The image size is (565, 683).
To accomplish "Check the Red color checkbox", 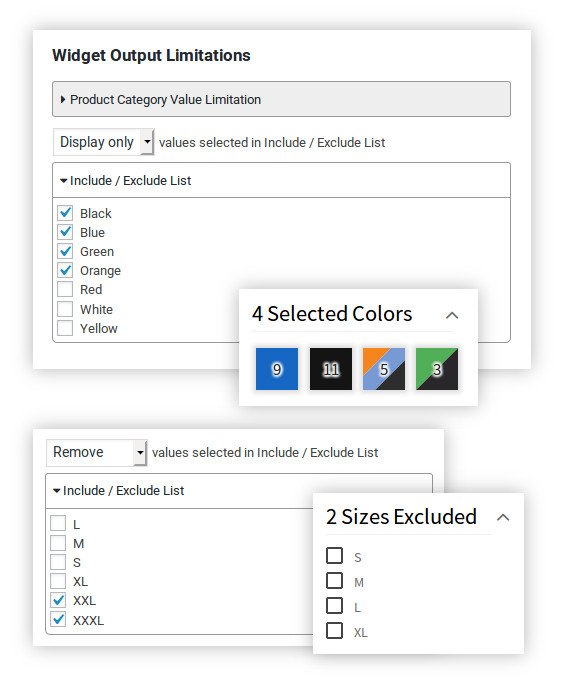I will point(65,289).
